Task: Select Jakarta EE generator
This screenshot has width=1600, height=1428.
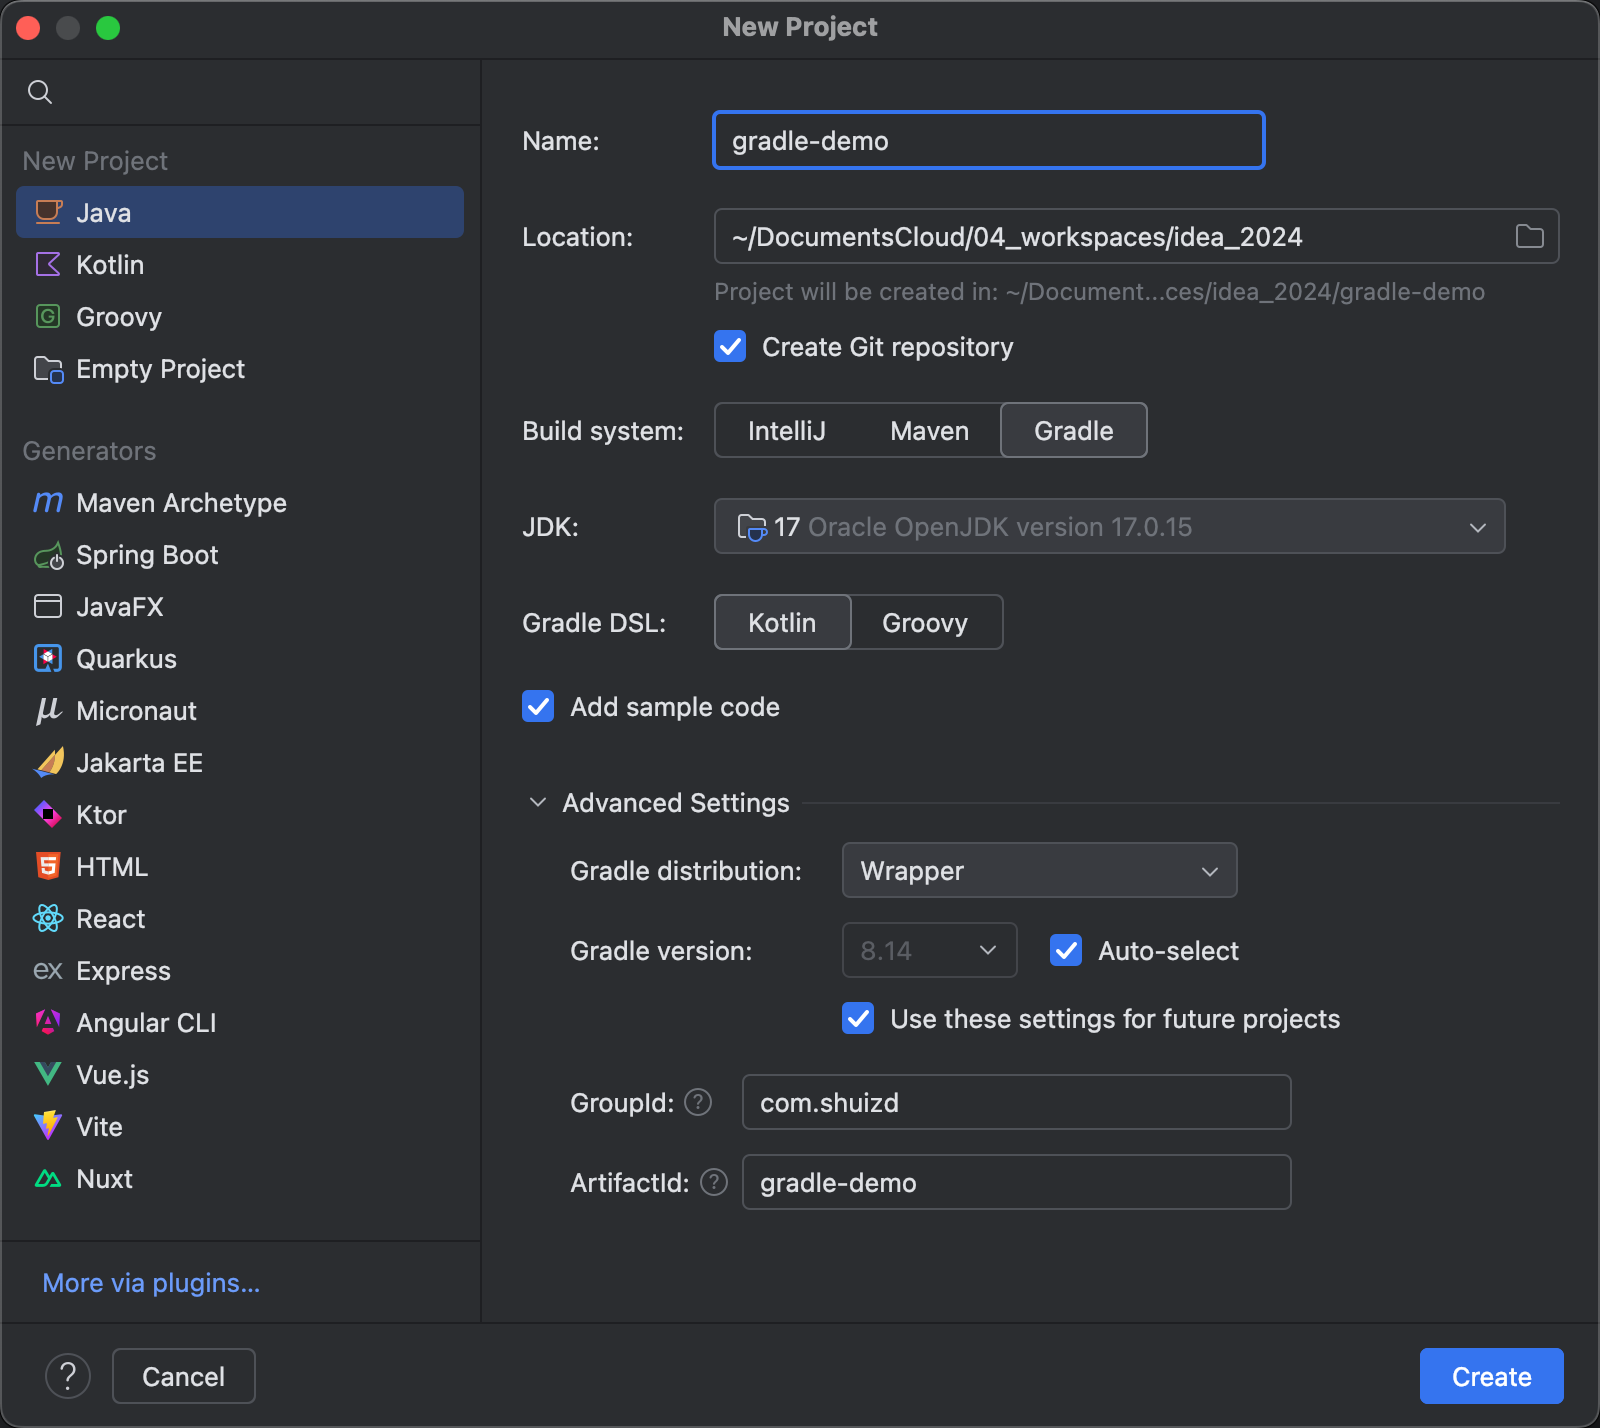Action: (x=240, y=762)
